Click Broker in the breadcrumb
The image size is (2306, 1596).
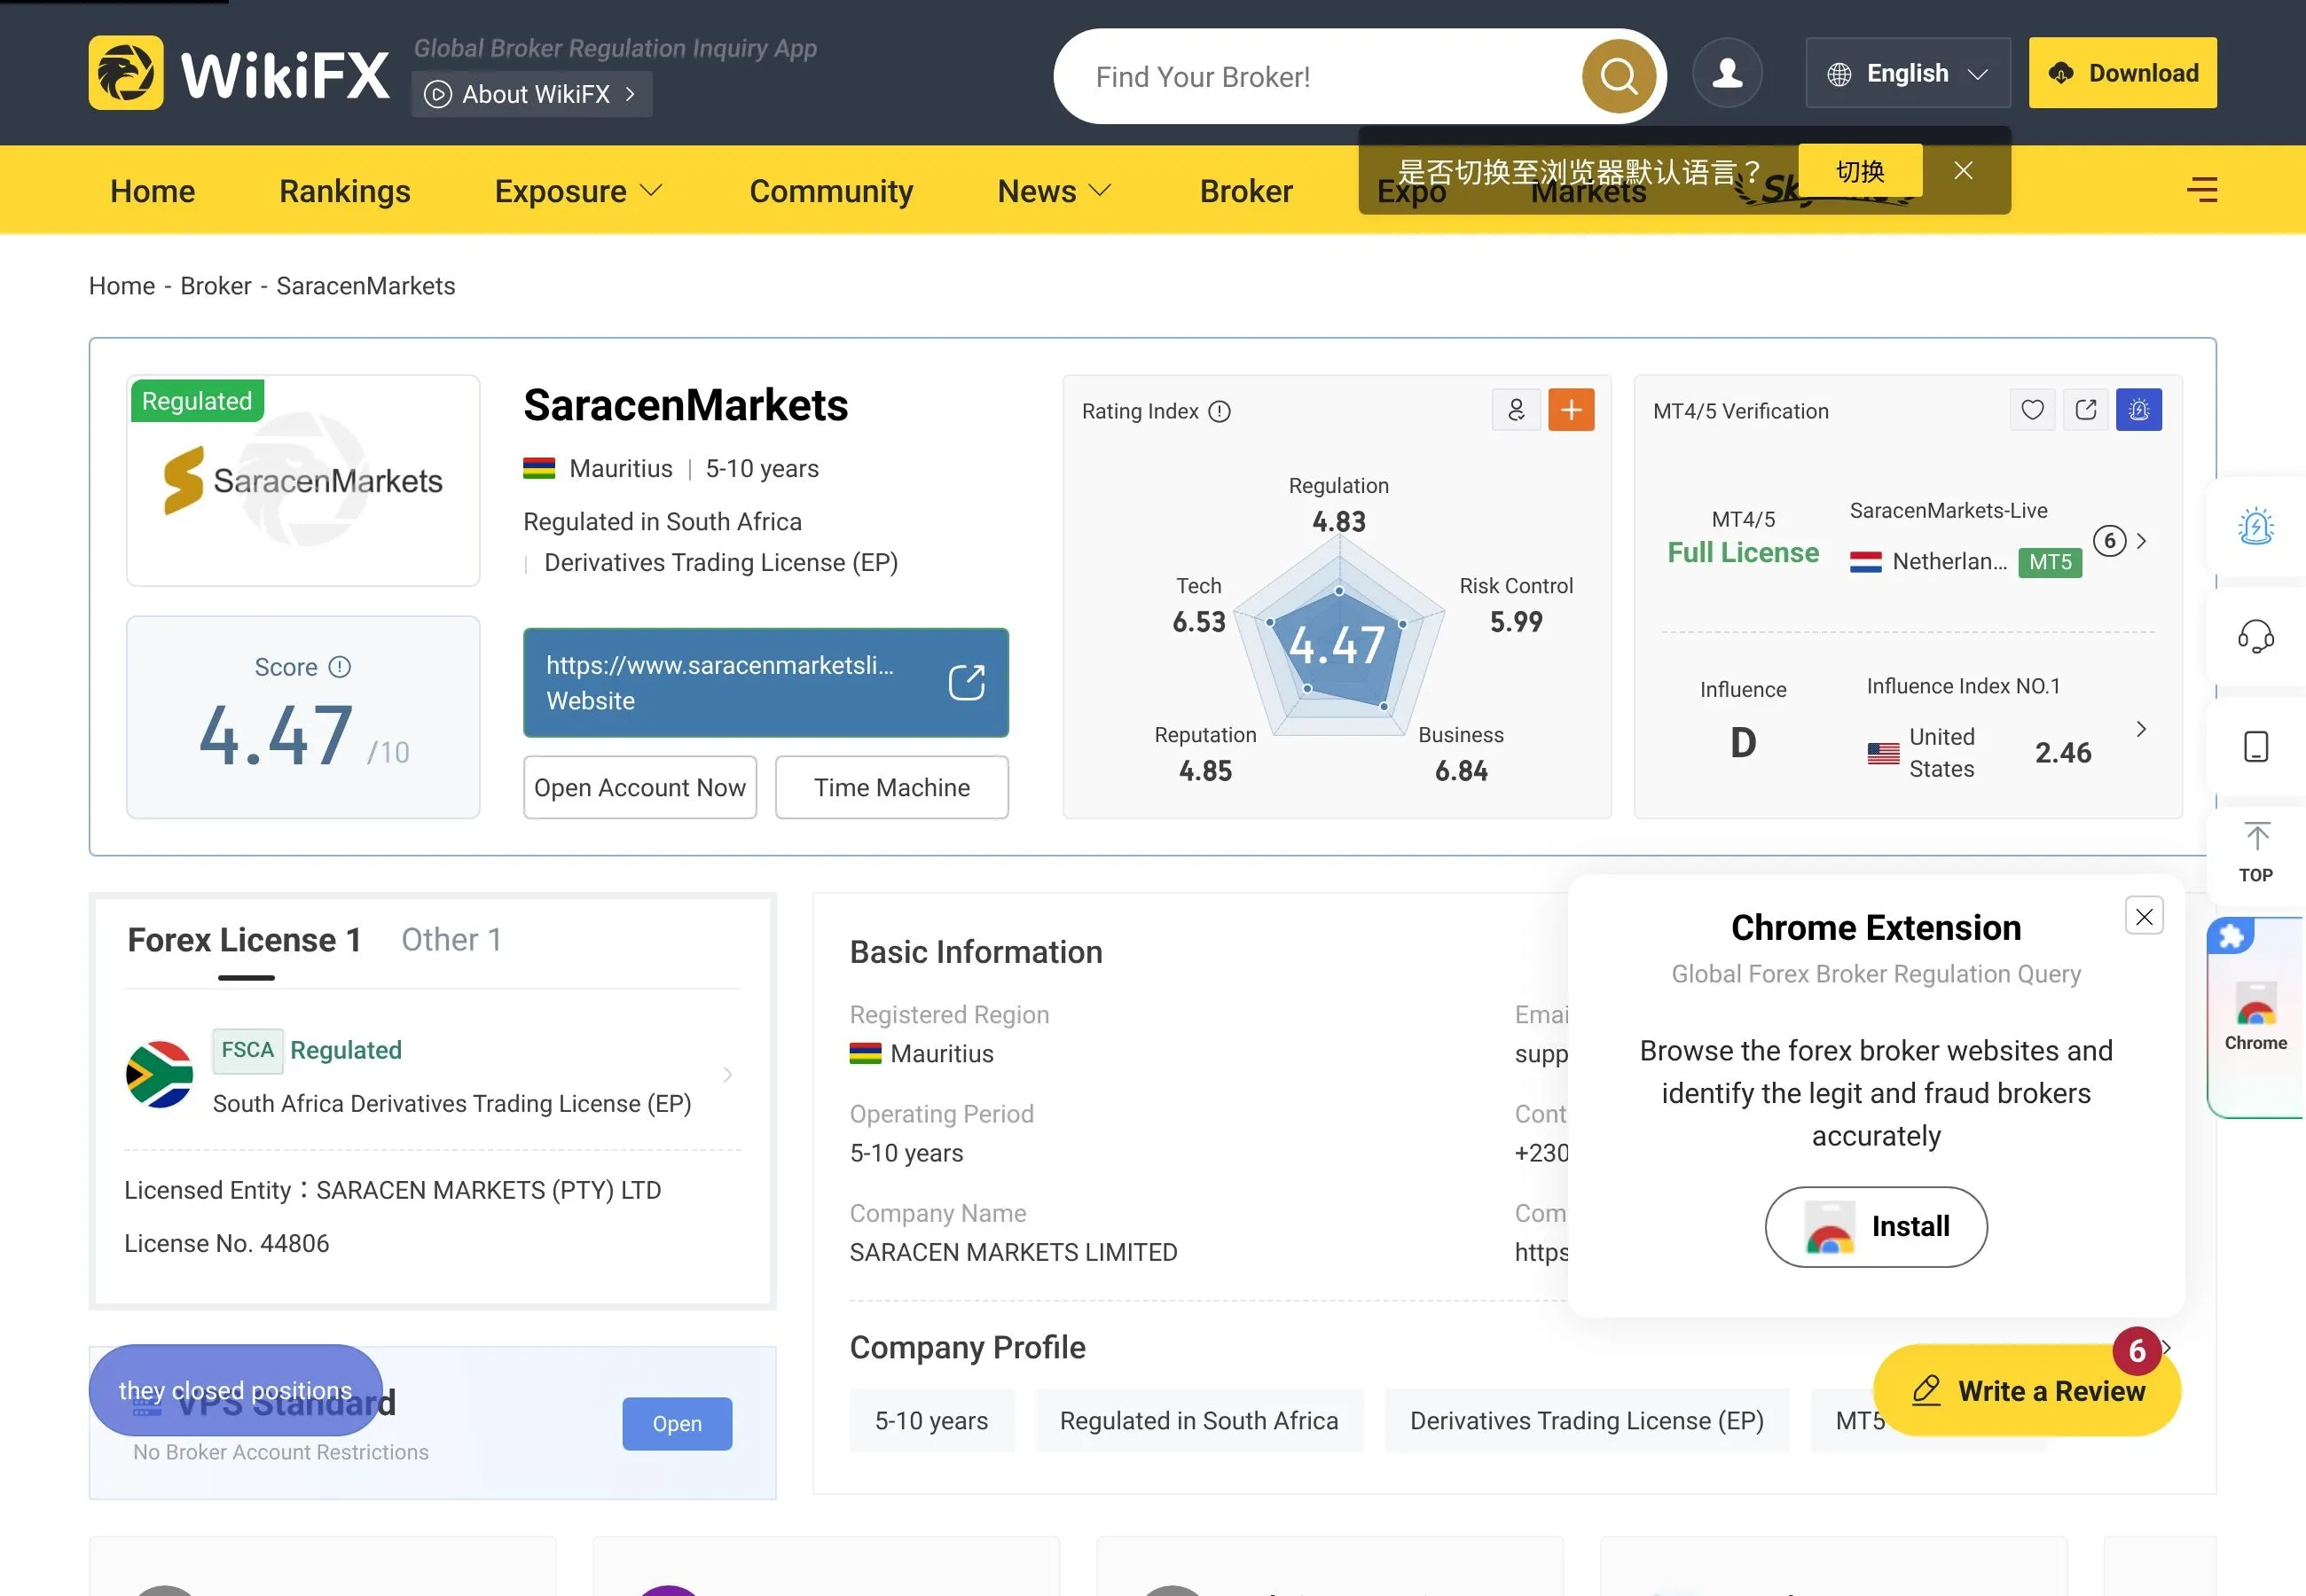(216, 286)
